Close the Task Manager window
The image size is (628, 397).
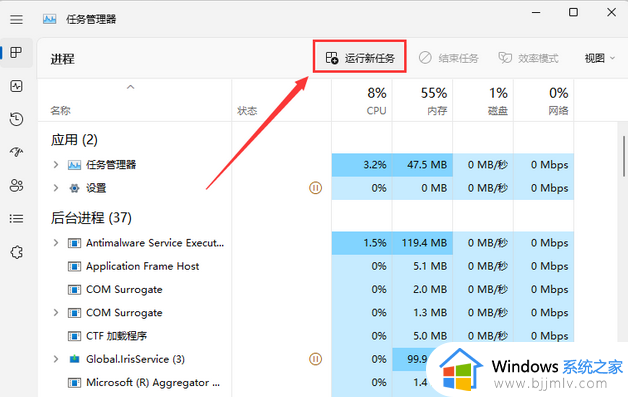[611, 12]
